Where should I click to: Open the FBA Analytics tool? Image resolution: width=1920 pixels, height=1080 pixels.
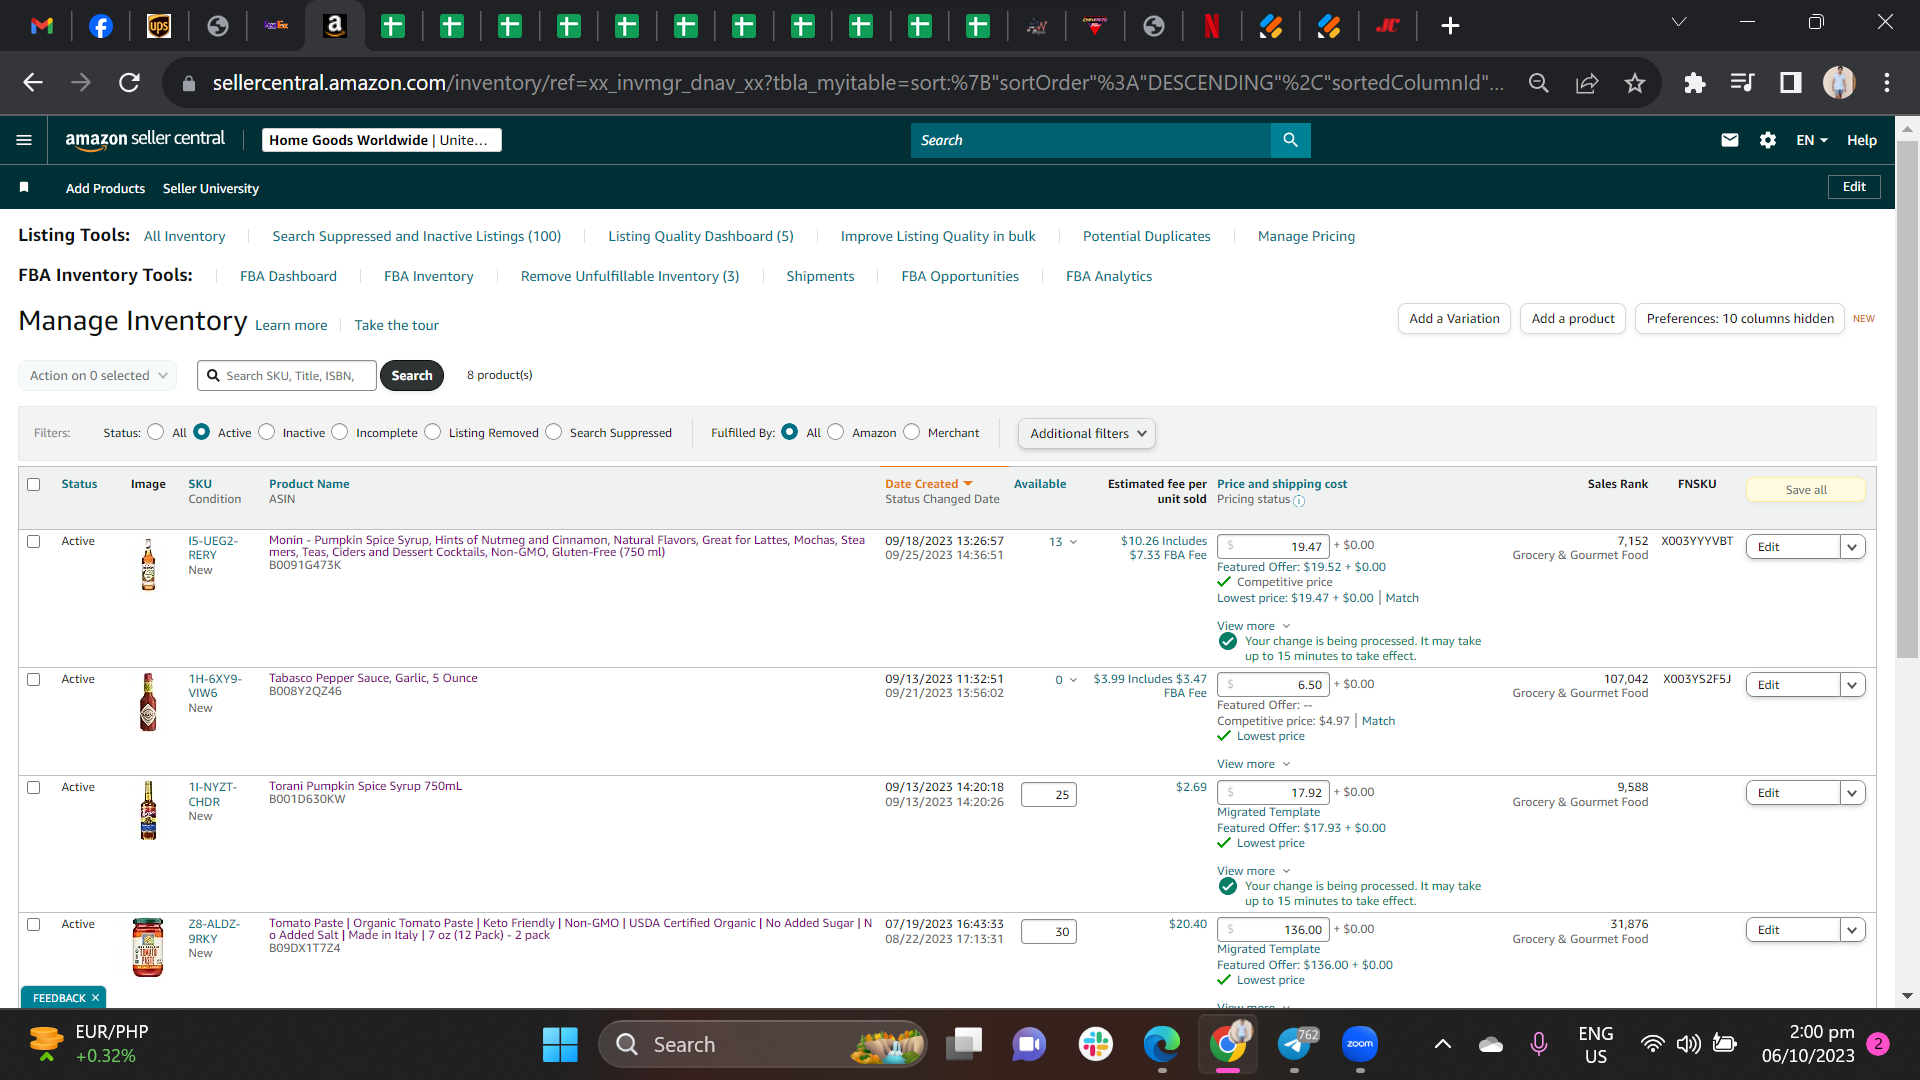1109,277
